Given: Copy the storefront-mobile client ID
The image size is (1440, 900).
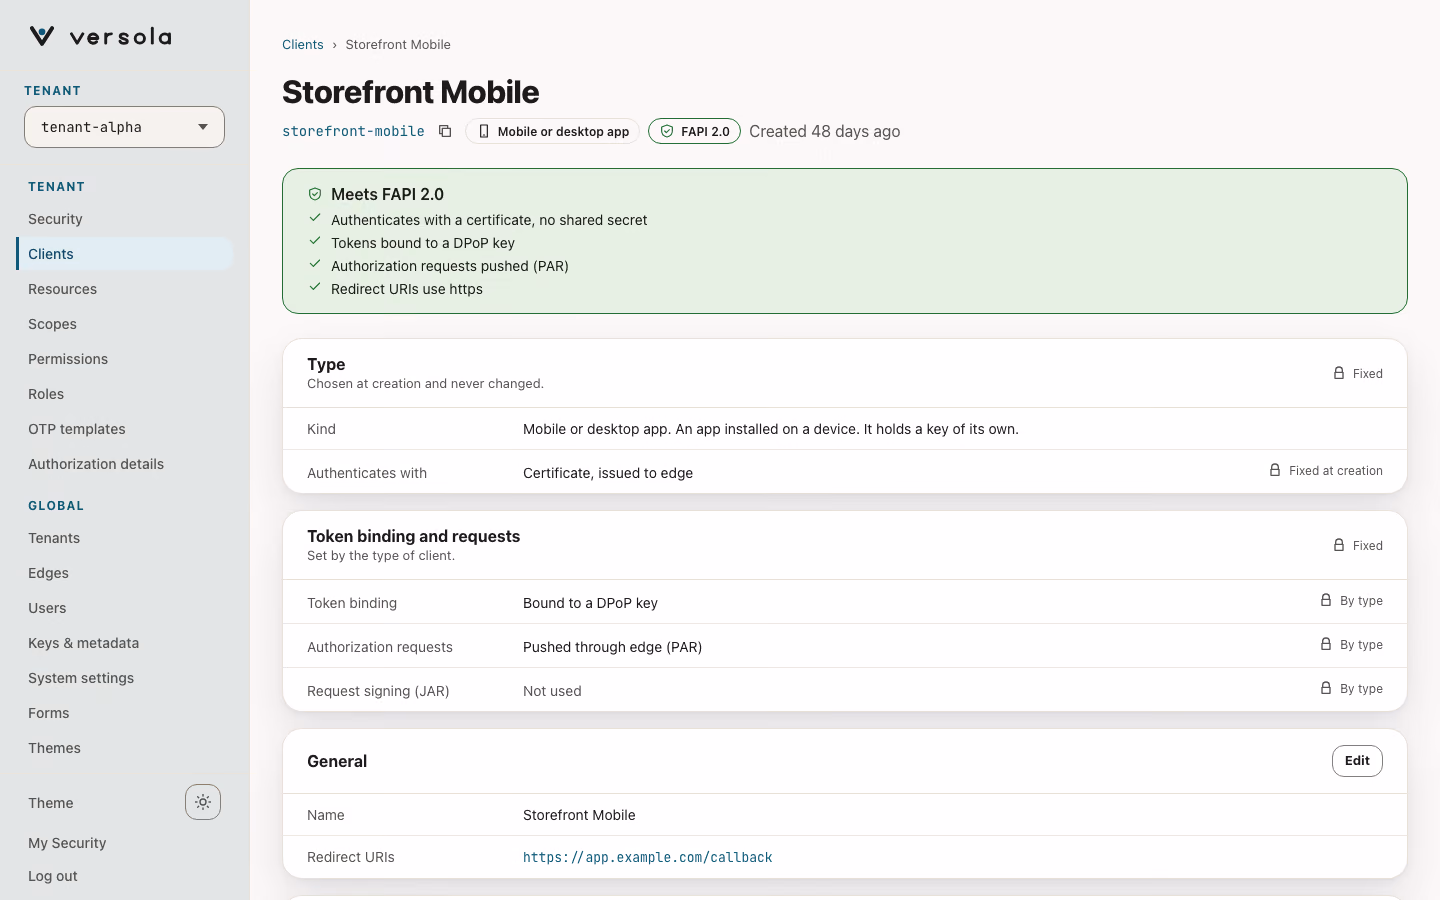Looking at the screenshot, I should [x=445, y=131].
